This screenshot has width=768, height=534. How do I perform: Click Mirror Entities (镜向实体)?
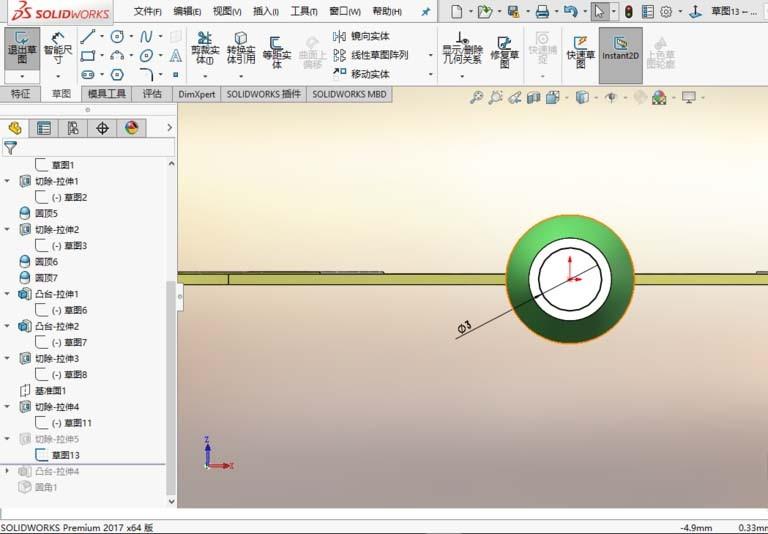click(361, 36)
